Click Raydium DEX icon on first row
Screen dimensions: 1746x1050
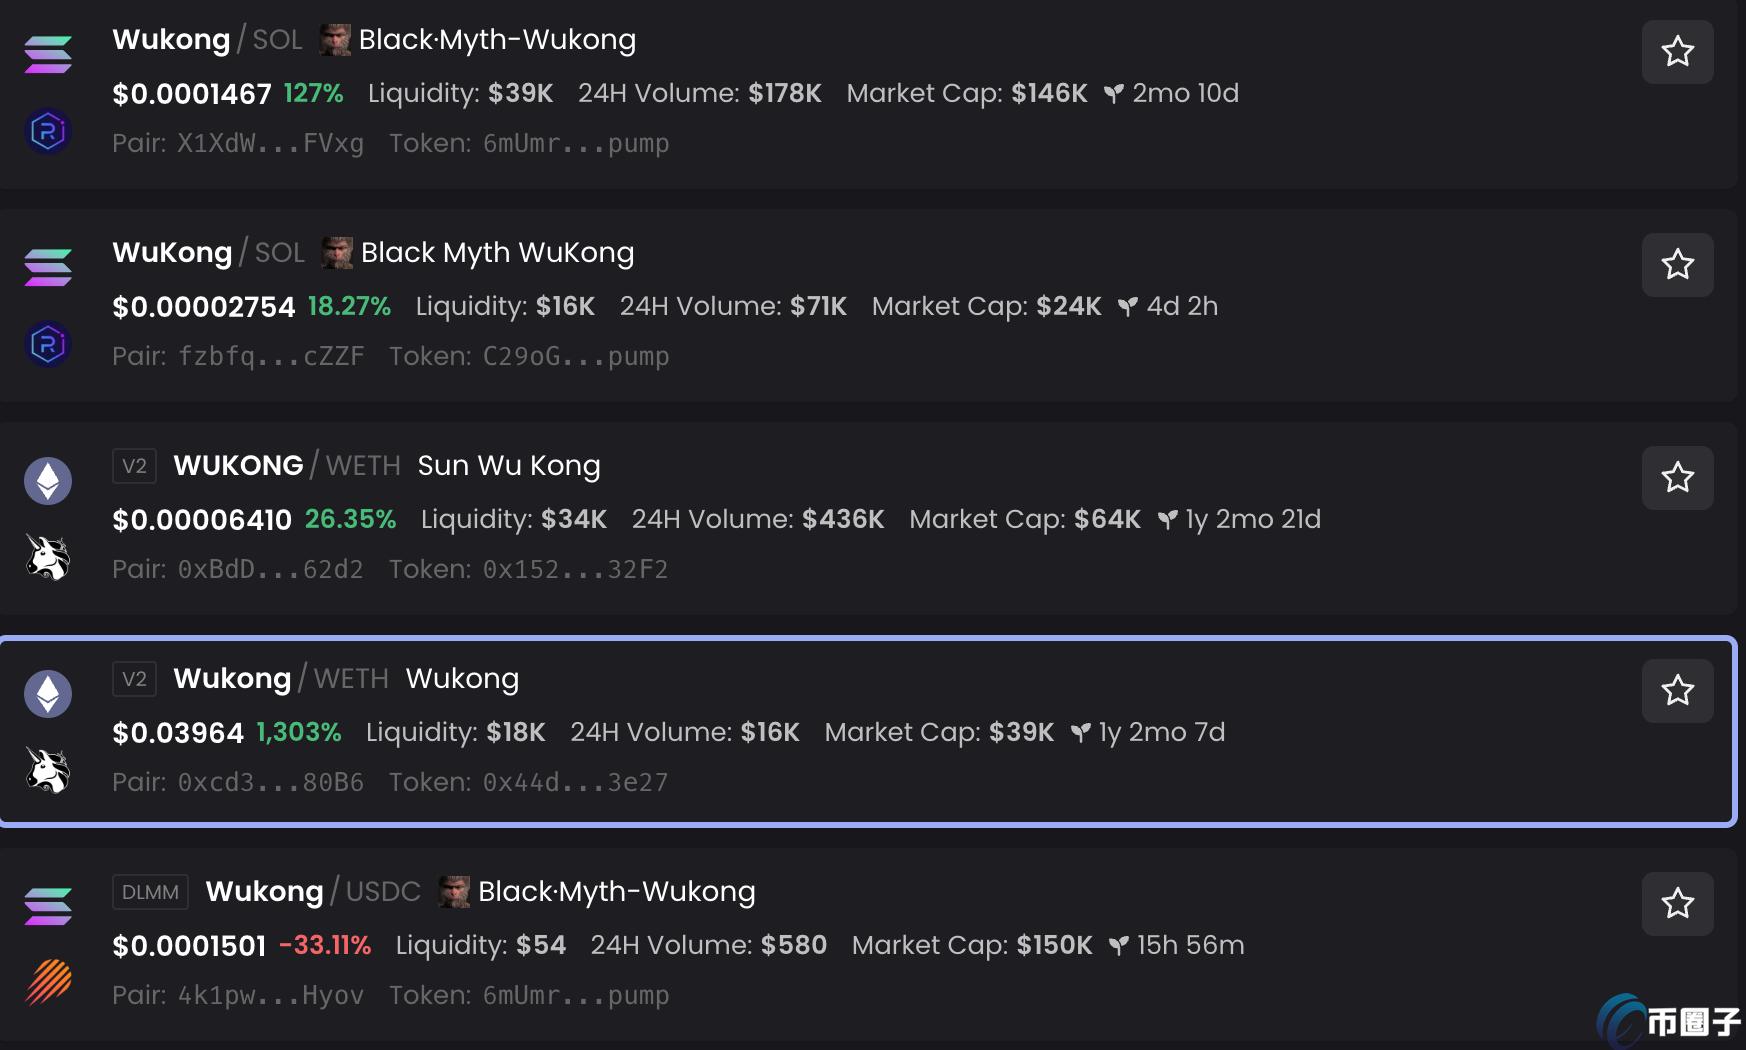tap(48, 131)
